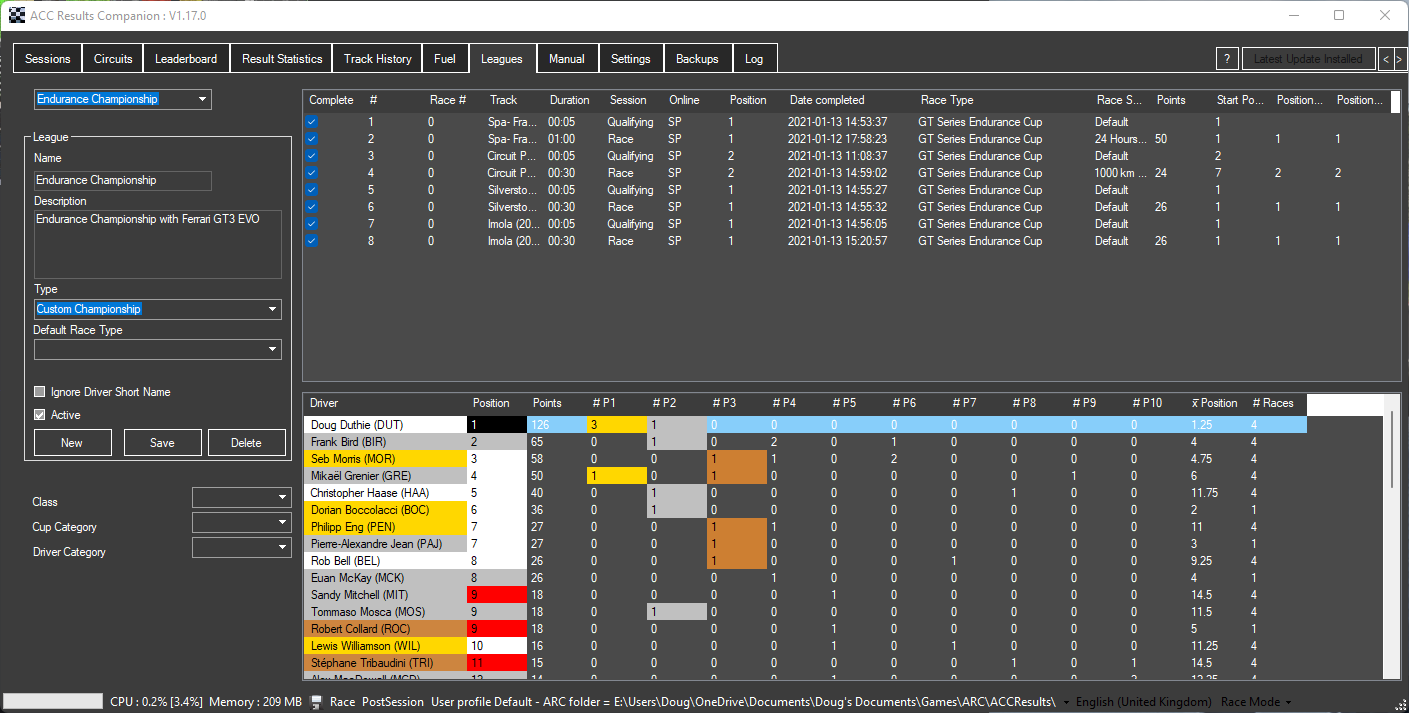Click the Save league button

coord(162,443)
